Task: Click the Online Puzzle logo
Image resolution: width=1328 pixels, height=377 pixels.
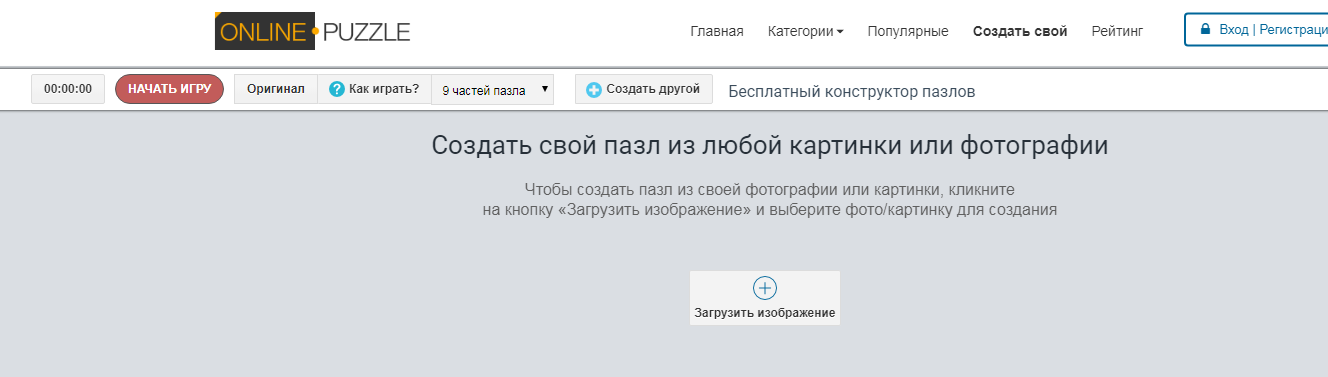Action: click(313, 31)
